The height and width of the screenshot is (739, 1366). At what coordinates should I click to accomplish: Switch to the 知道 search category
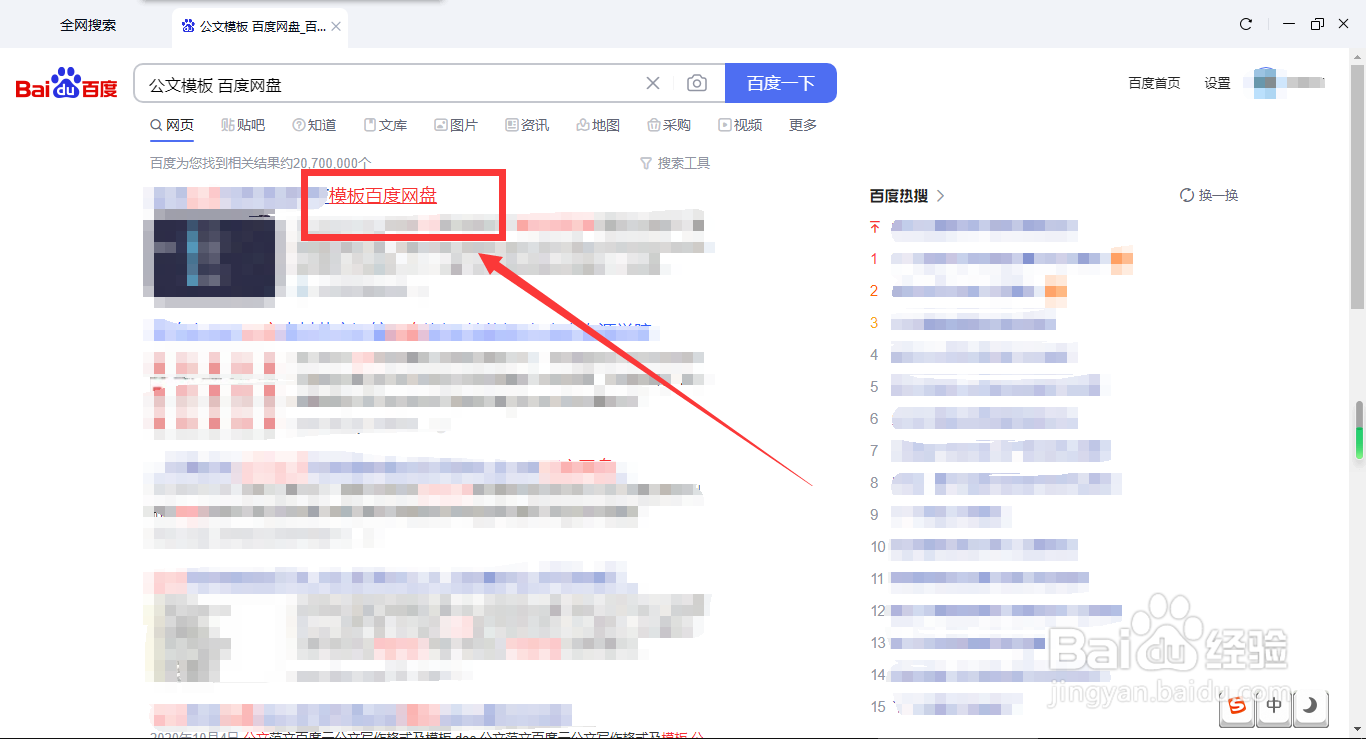(314, 125)
